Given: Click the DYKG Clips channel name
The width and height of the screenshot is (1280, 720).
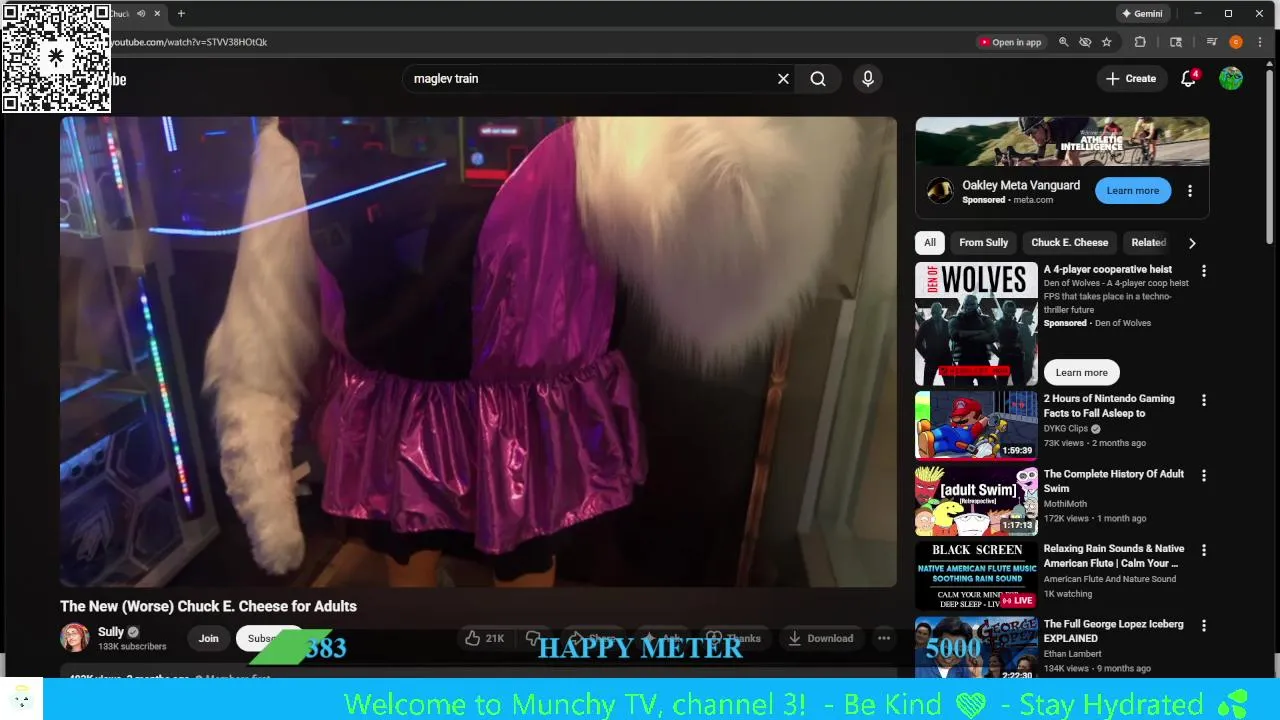Looking at the screenshot, I should coord(1067,429).
